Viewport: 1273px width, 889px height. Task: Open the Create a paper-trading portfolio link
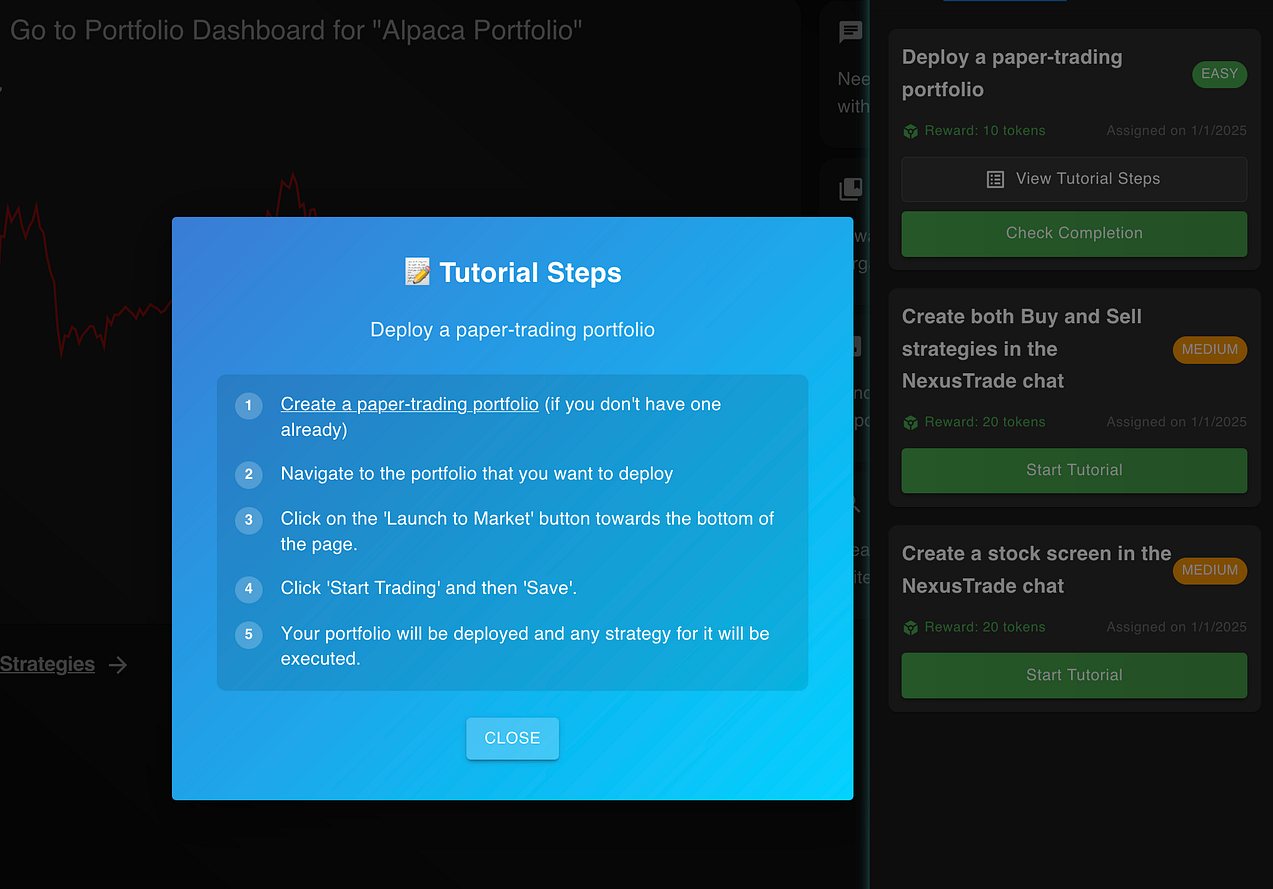click(408, 403)
